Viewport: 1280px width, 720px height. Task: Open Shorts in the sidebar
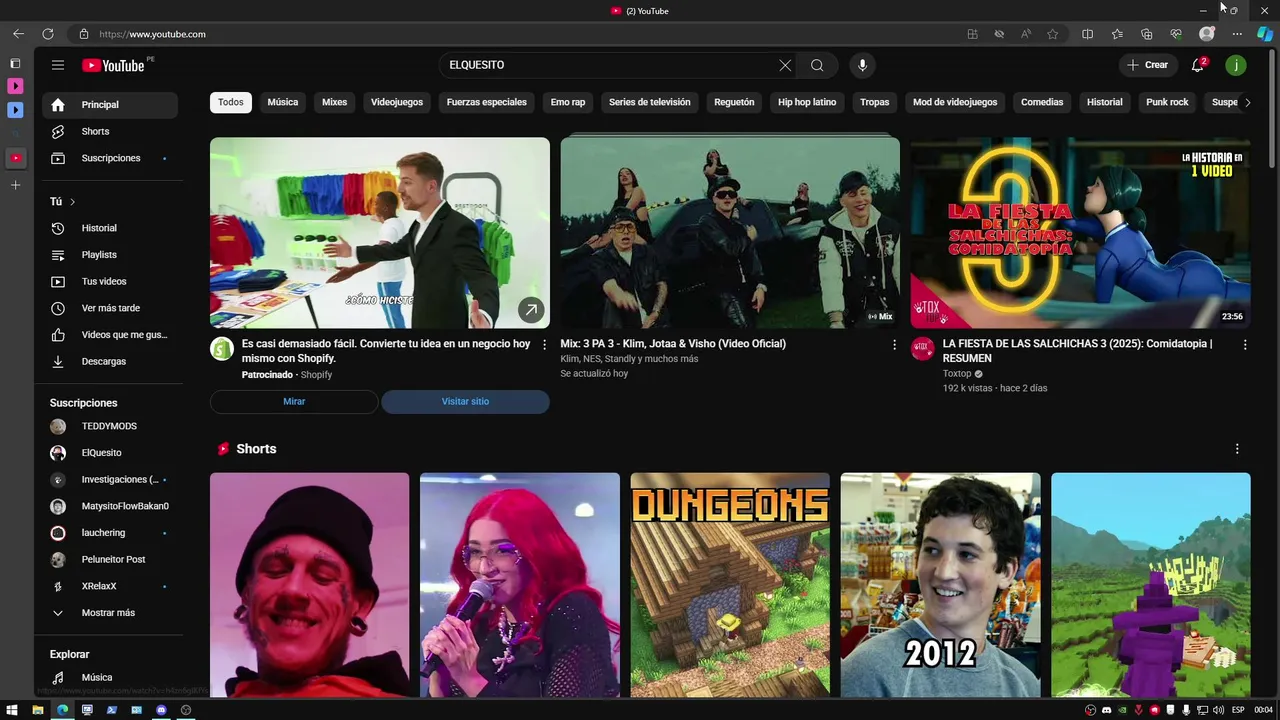(x=110, y=132)
